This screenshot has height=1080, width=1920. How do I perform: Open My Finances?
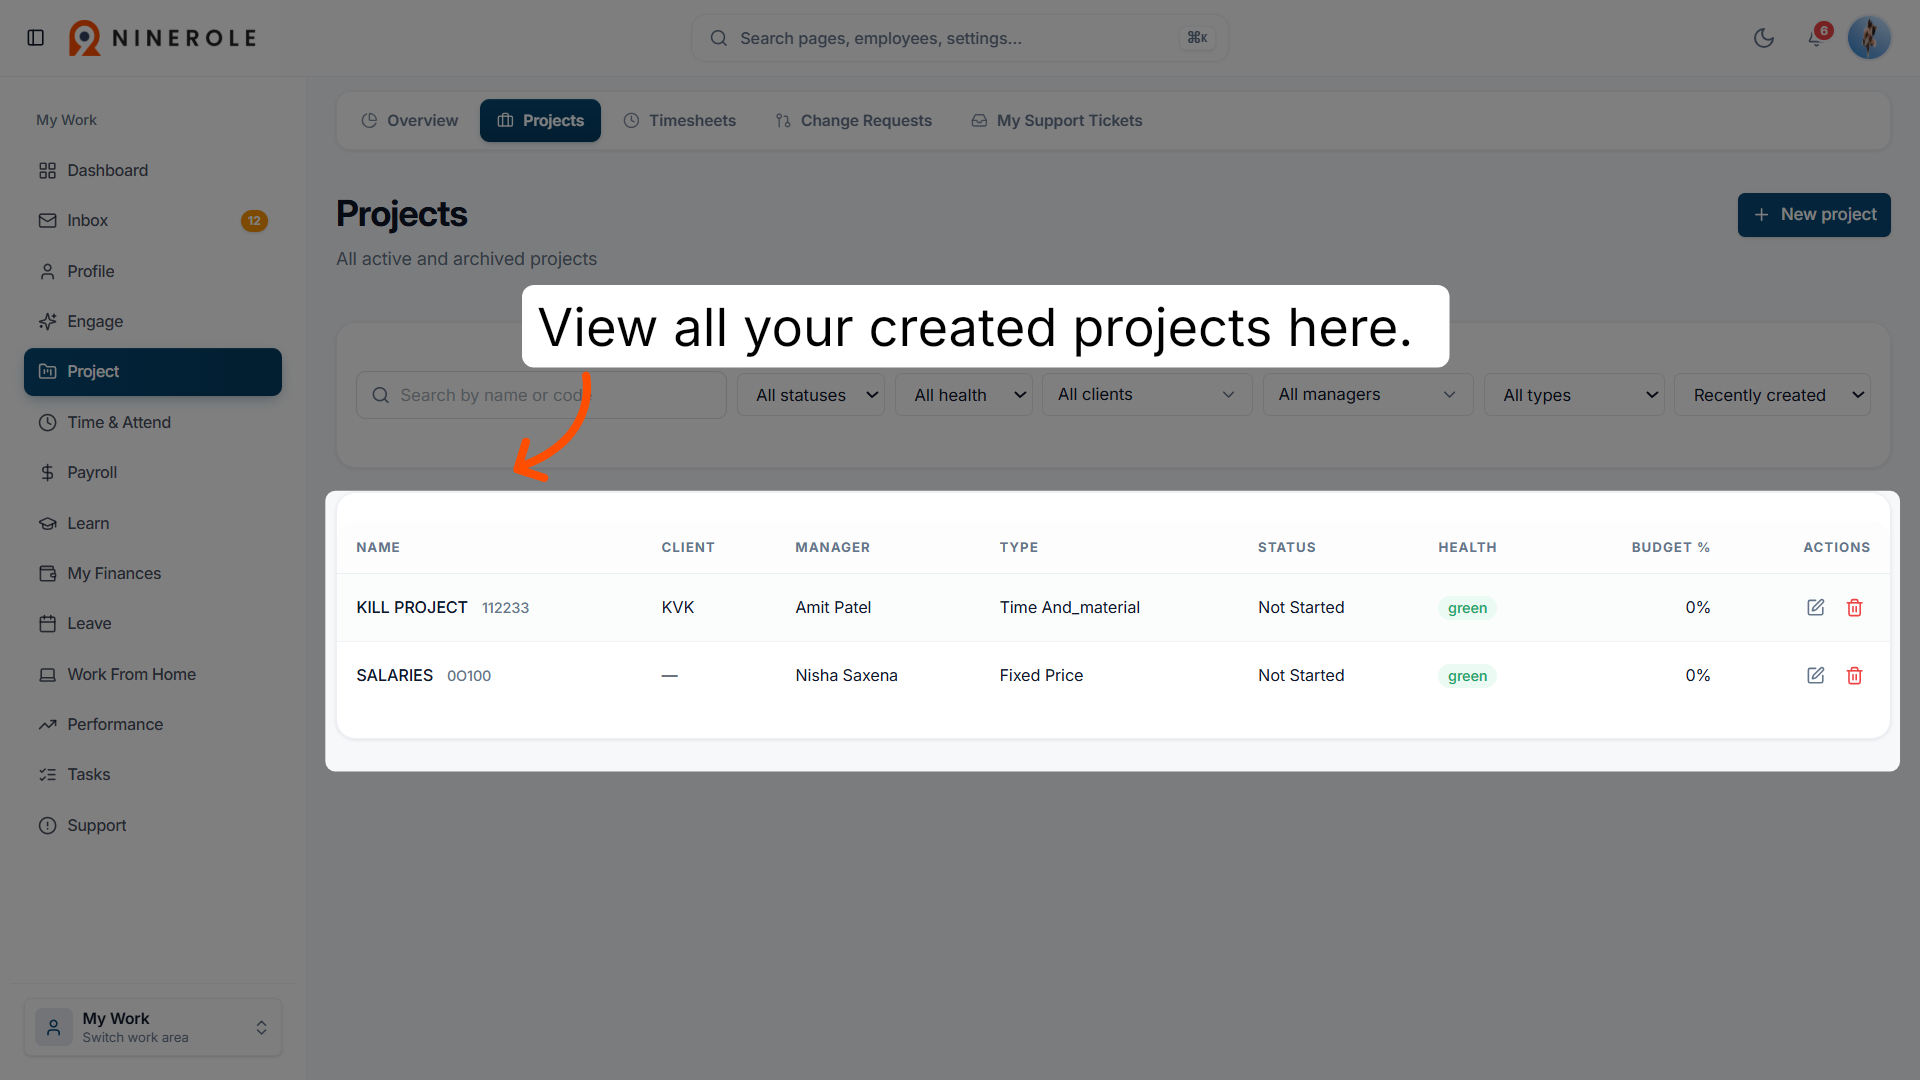click(153, 573)
